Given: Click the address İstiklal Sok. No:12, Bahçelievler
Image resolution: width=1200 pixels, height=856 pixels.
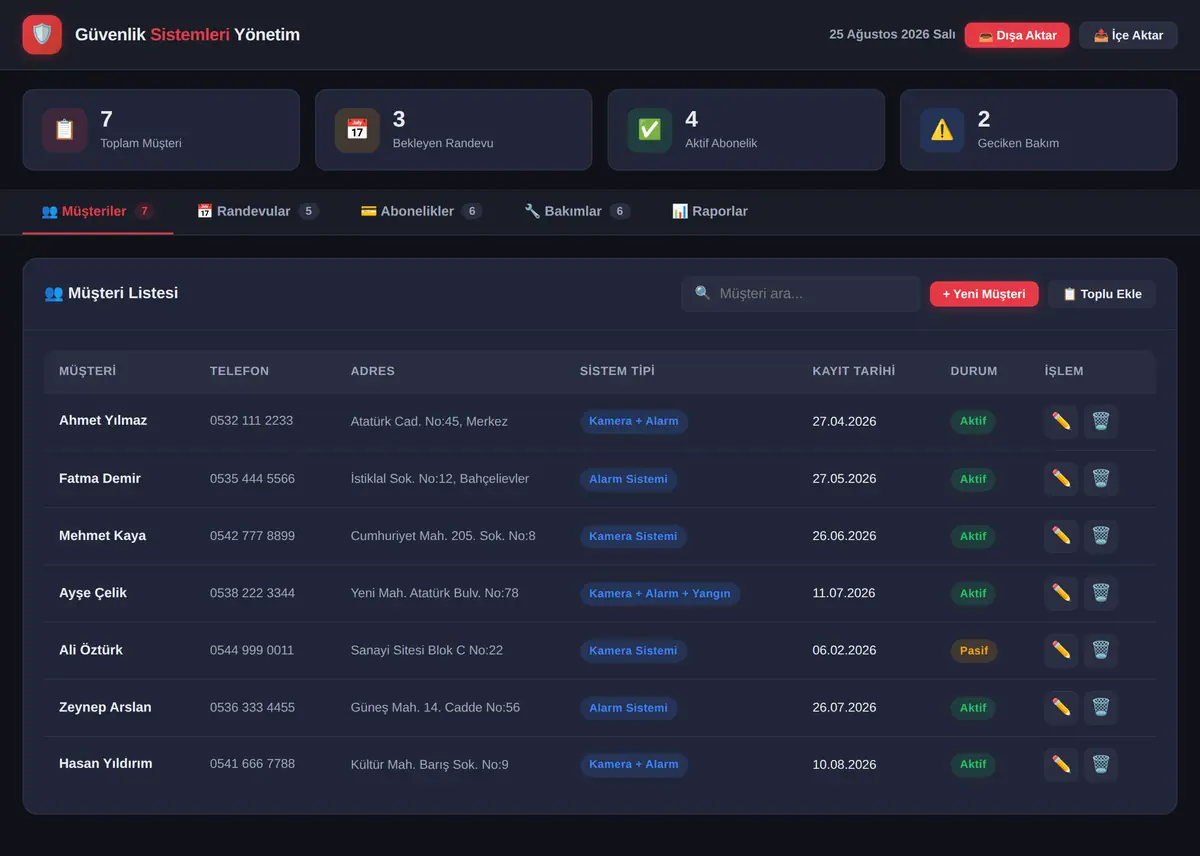Looking at the screenshot, I should 440,479.
